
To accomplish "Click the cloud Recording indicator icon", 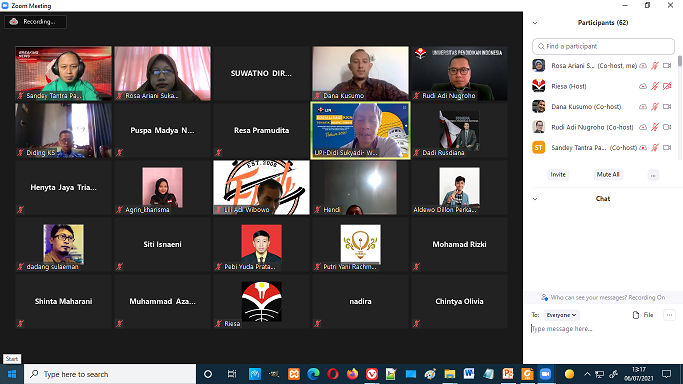I will click(x=14, y=21).
